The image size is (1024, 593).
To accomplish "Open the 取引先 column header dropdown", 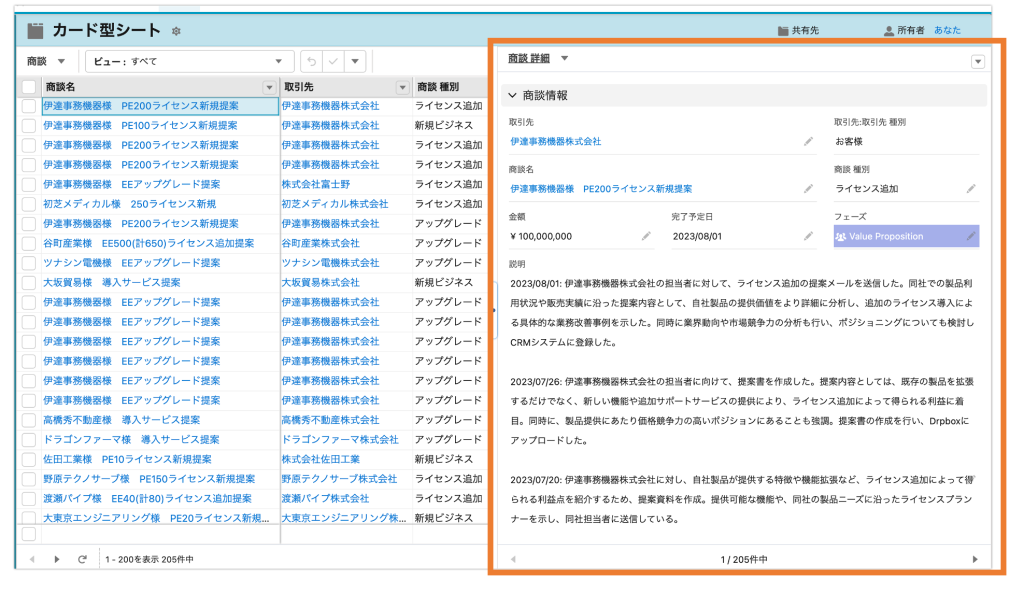I will point(402,87).
